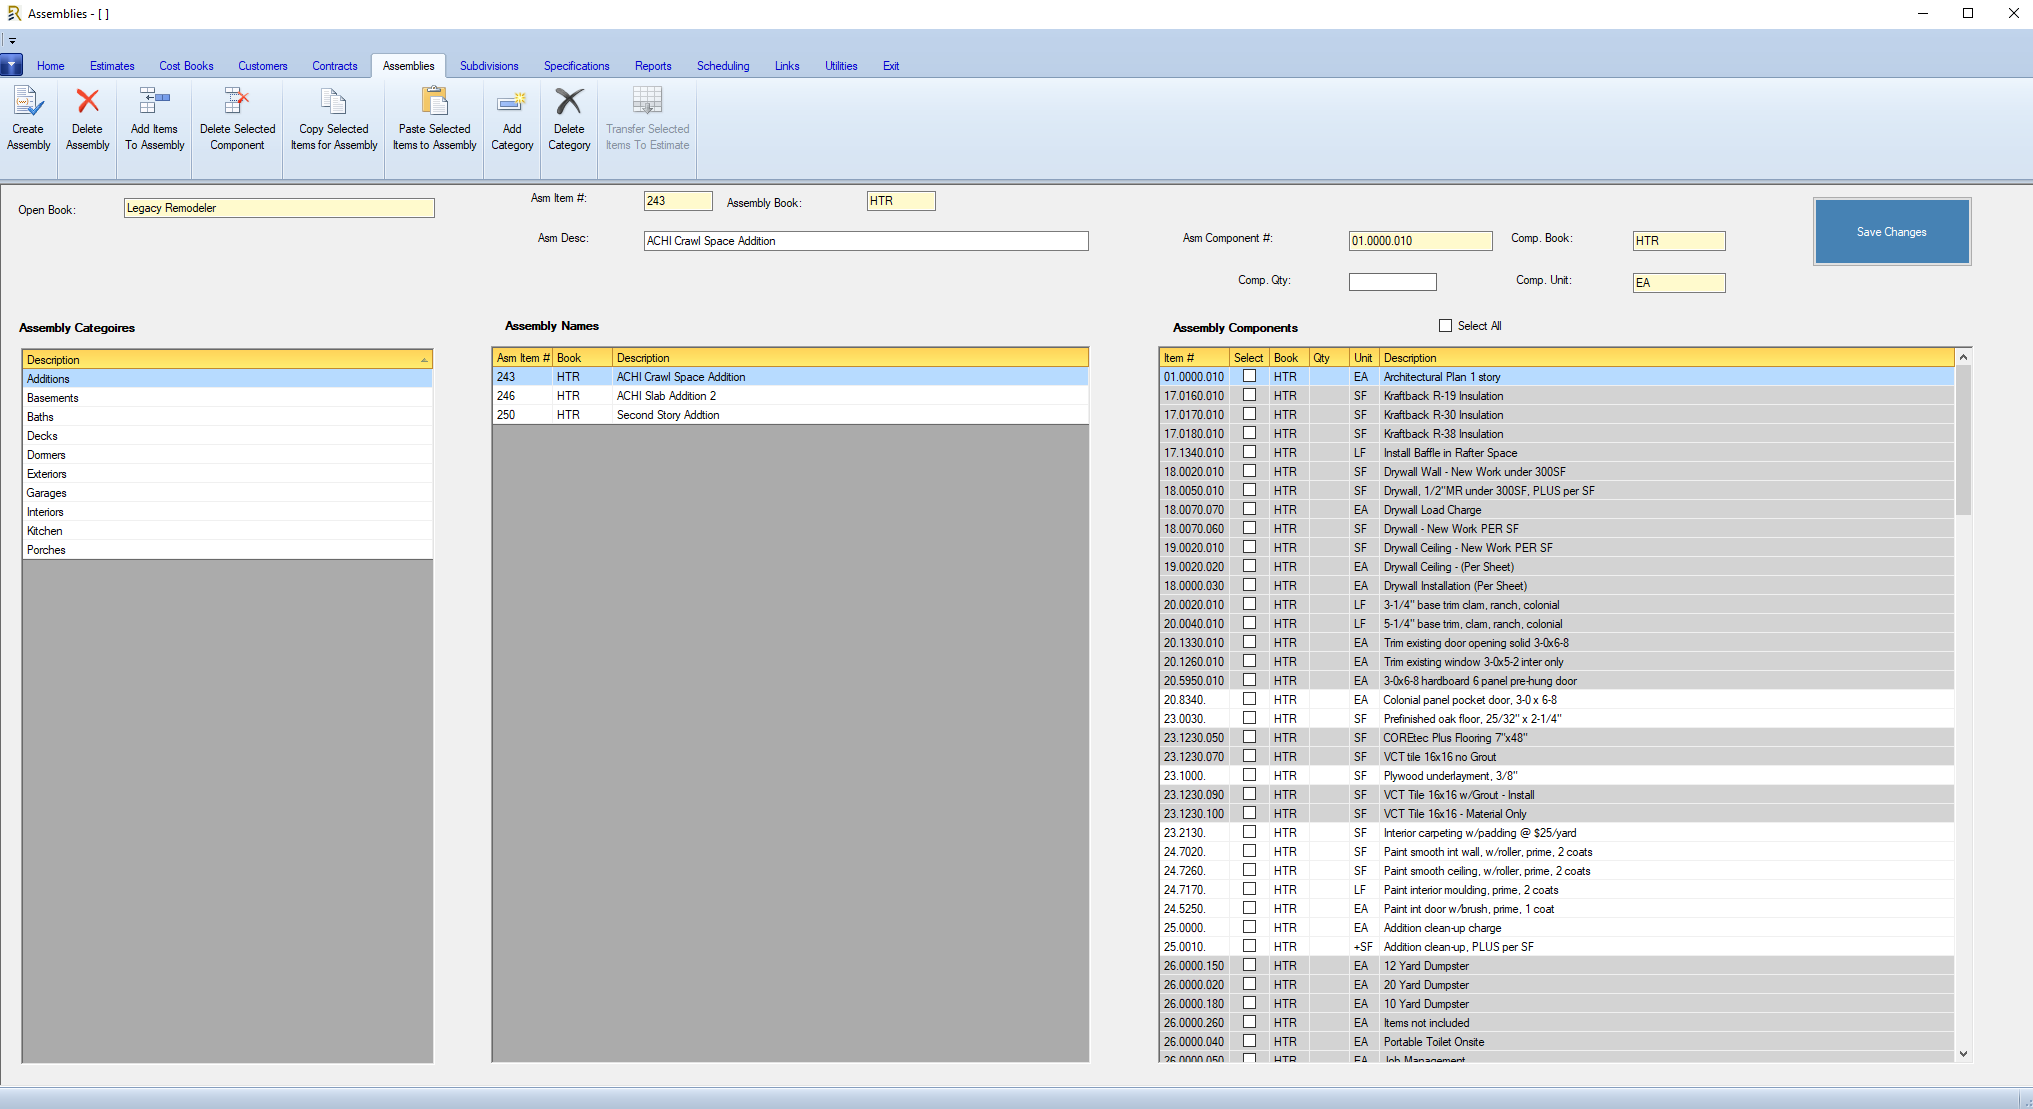This screenshot has width=2033, height=1109.
Task: Check the box for 12 Yard Dumpster
Action: pyautogui.click(x=1249, y=966)
